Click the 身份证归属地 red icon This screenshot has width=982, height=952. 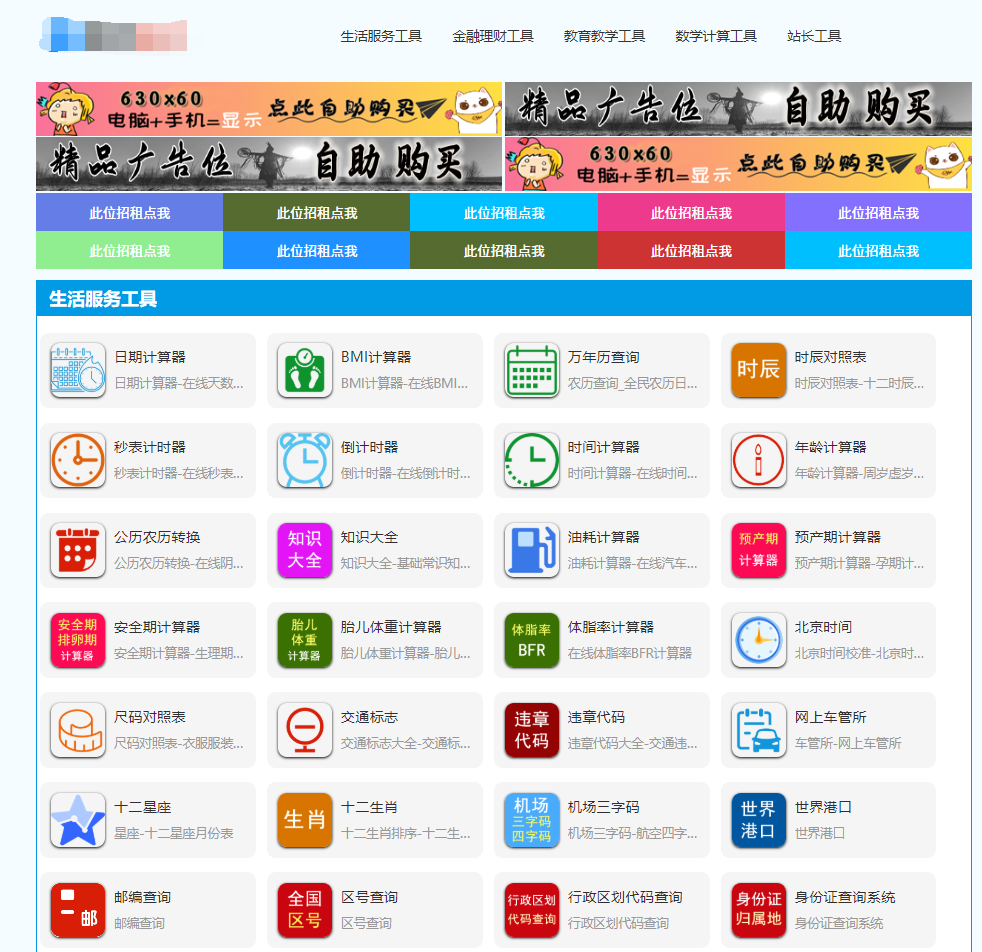click(758, 910)
